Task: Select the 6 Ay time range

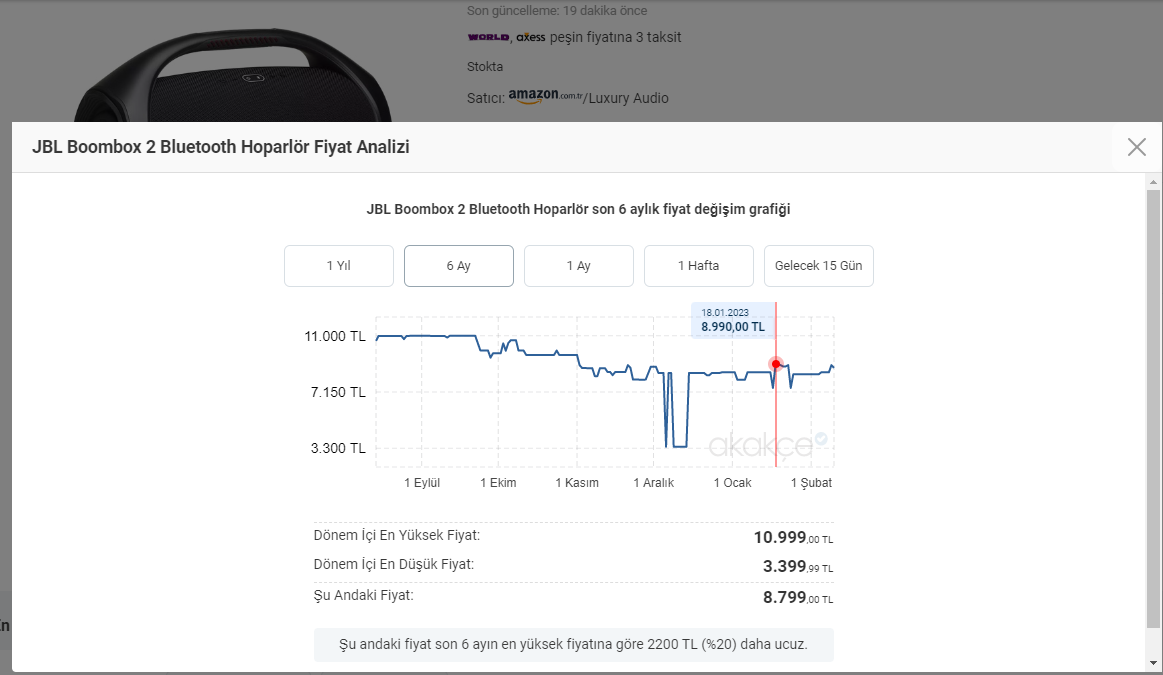Action: [x=458, y=266]
